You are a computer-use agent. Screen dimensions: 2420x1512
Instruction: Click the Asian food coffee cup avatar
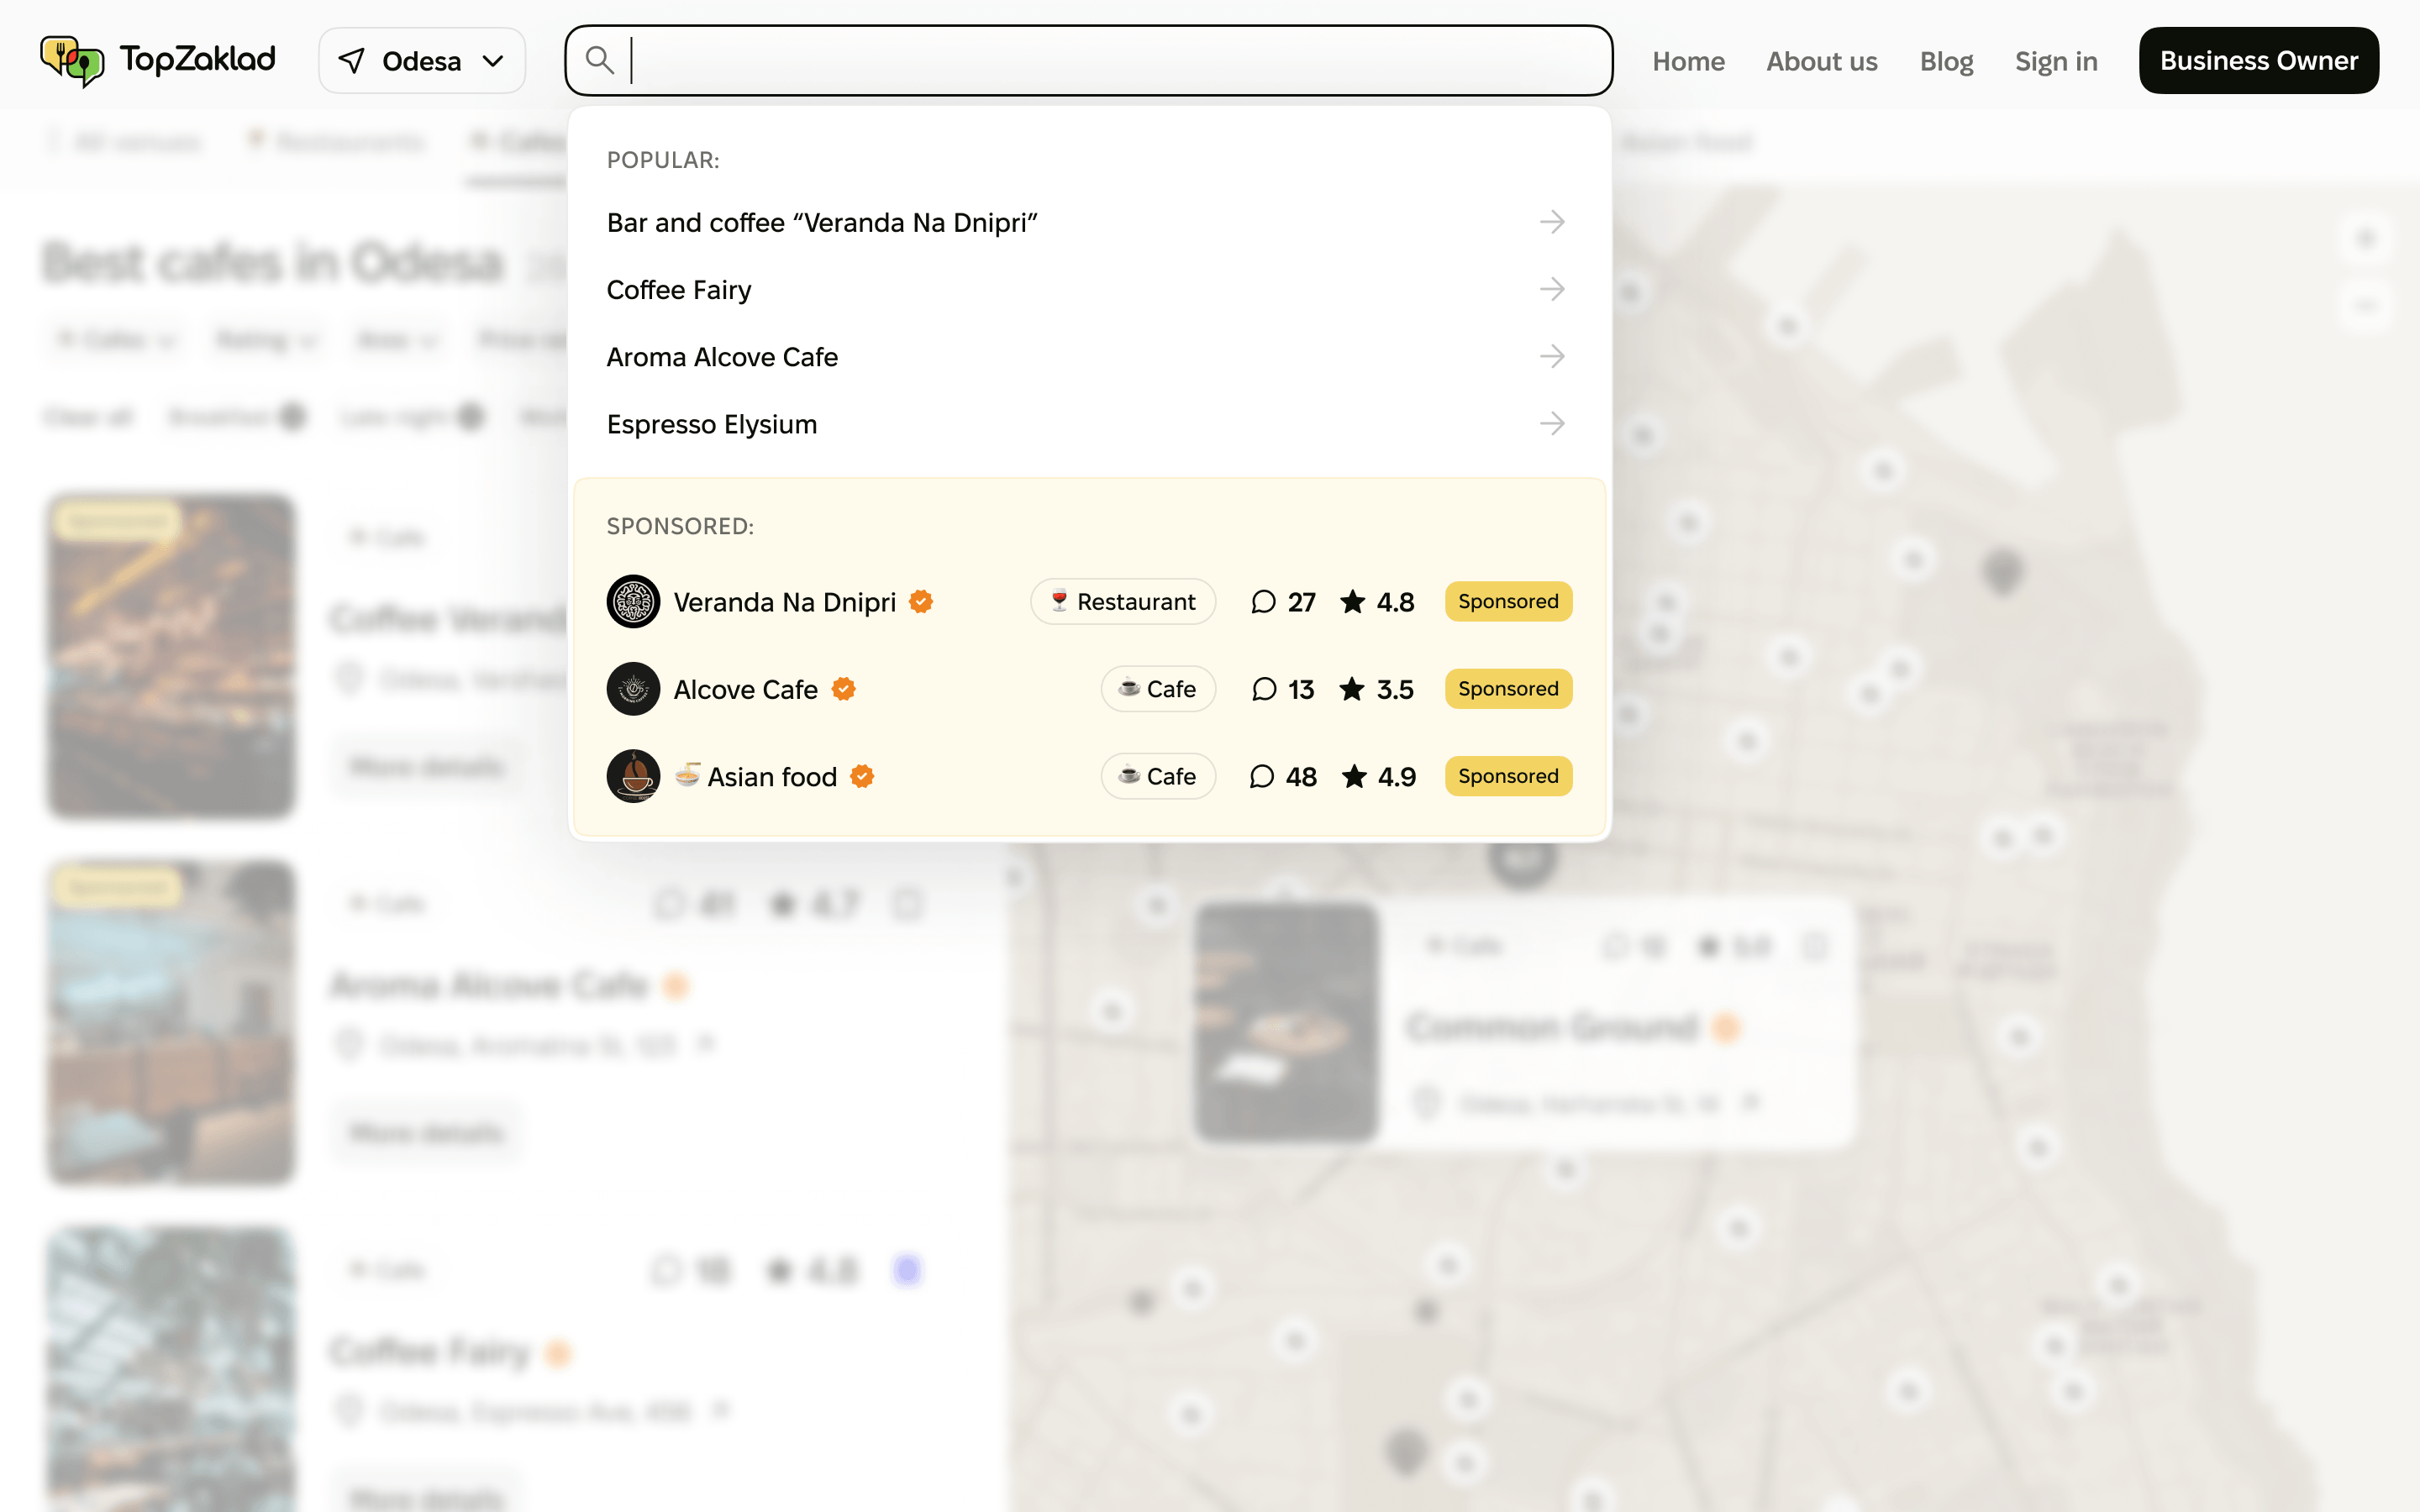pyautogui.click(x=633, y=776)
